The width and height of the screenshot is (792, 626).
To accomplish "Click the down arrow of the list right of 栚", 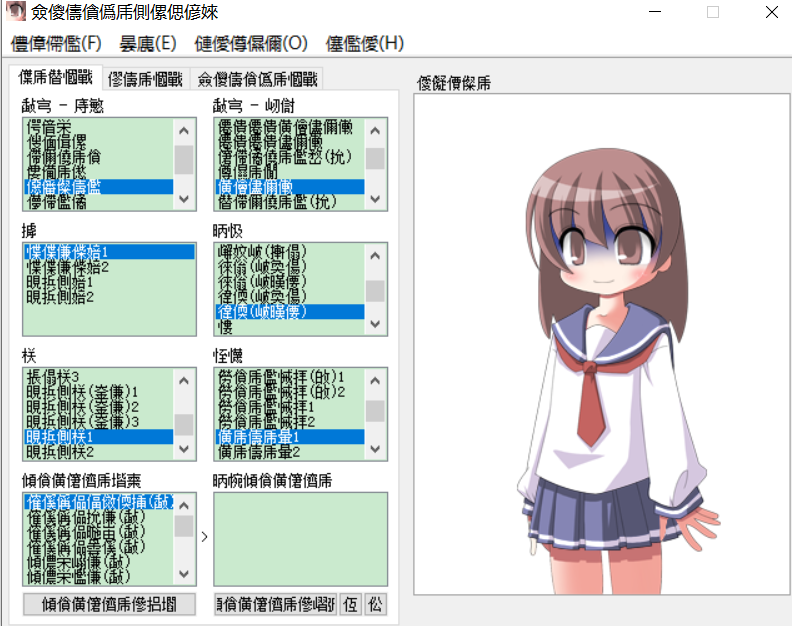I will coord(375,449).
